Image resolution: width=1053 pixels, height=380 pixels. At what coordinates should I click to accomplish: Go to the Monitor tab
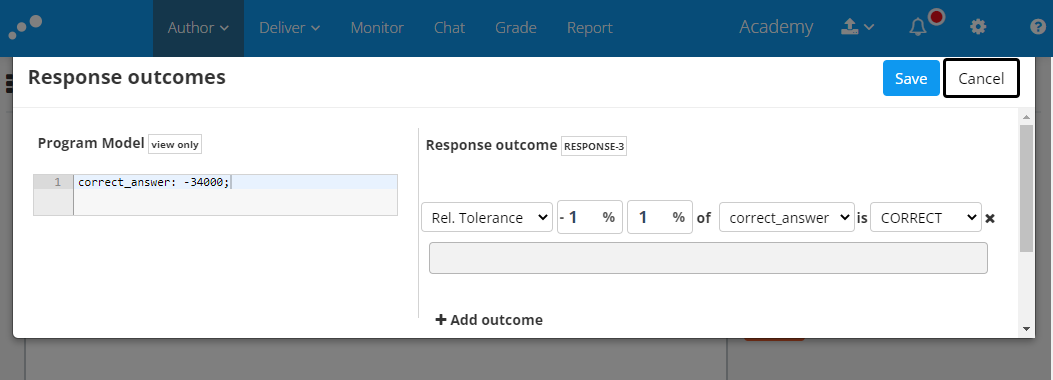(377, 28)
